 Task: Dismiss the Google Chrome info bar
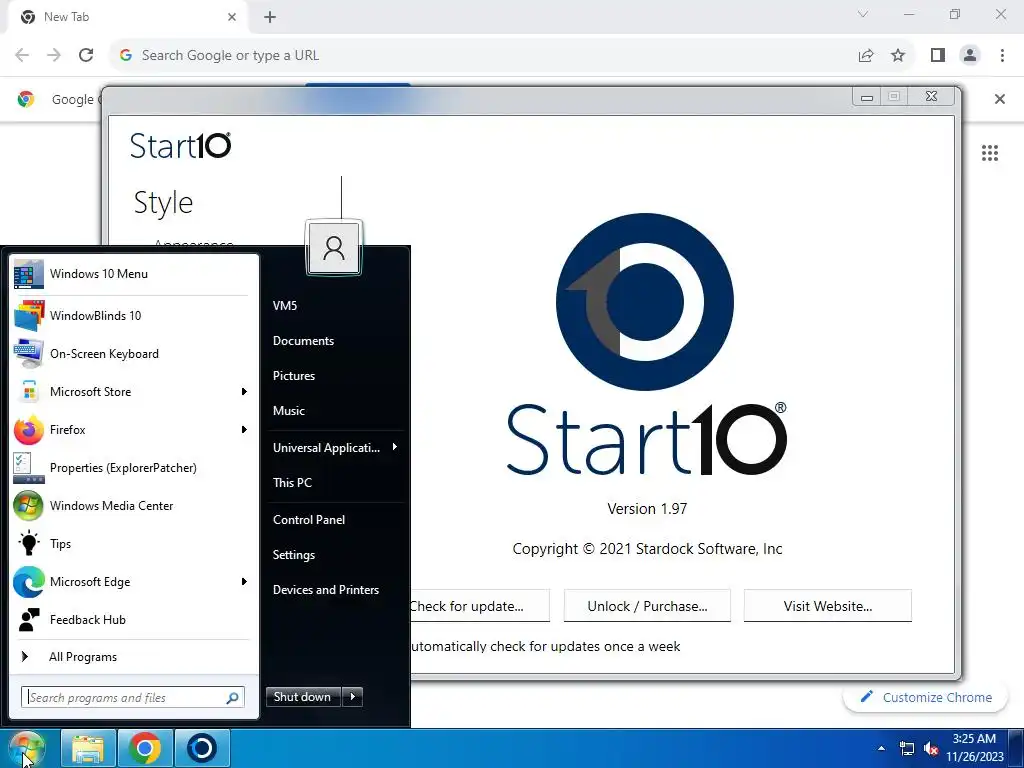[999, 99]
